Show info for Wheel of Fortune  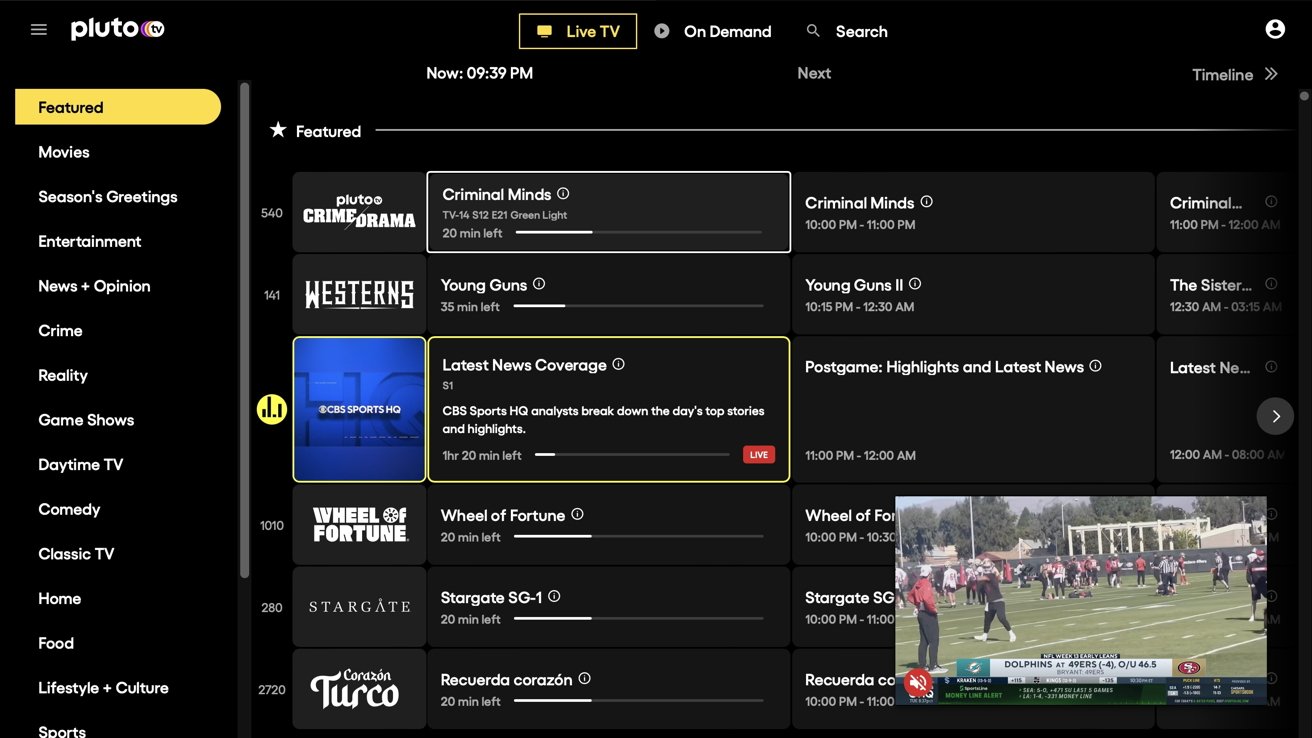[577, 514]
